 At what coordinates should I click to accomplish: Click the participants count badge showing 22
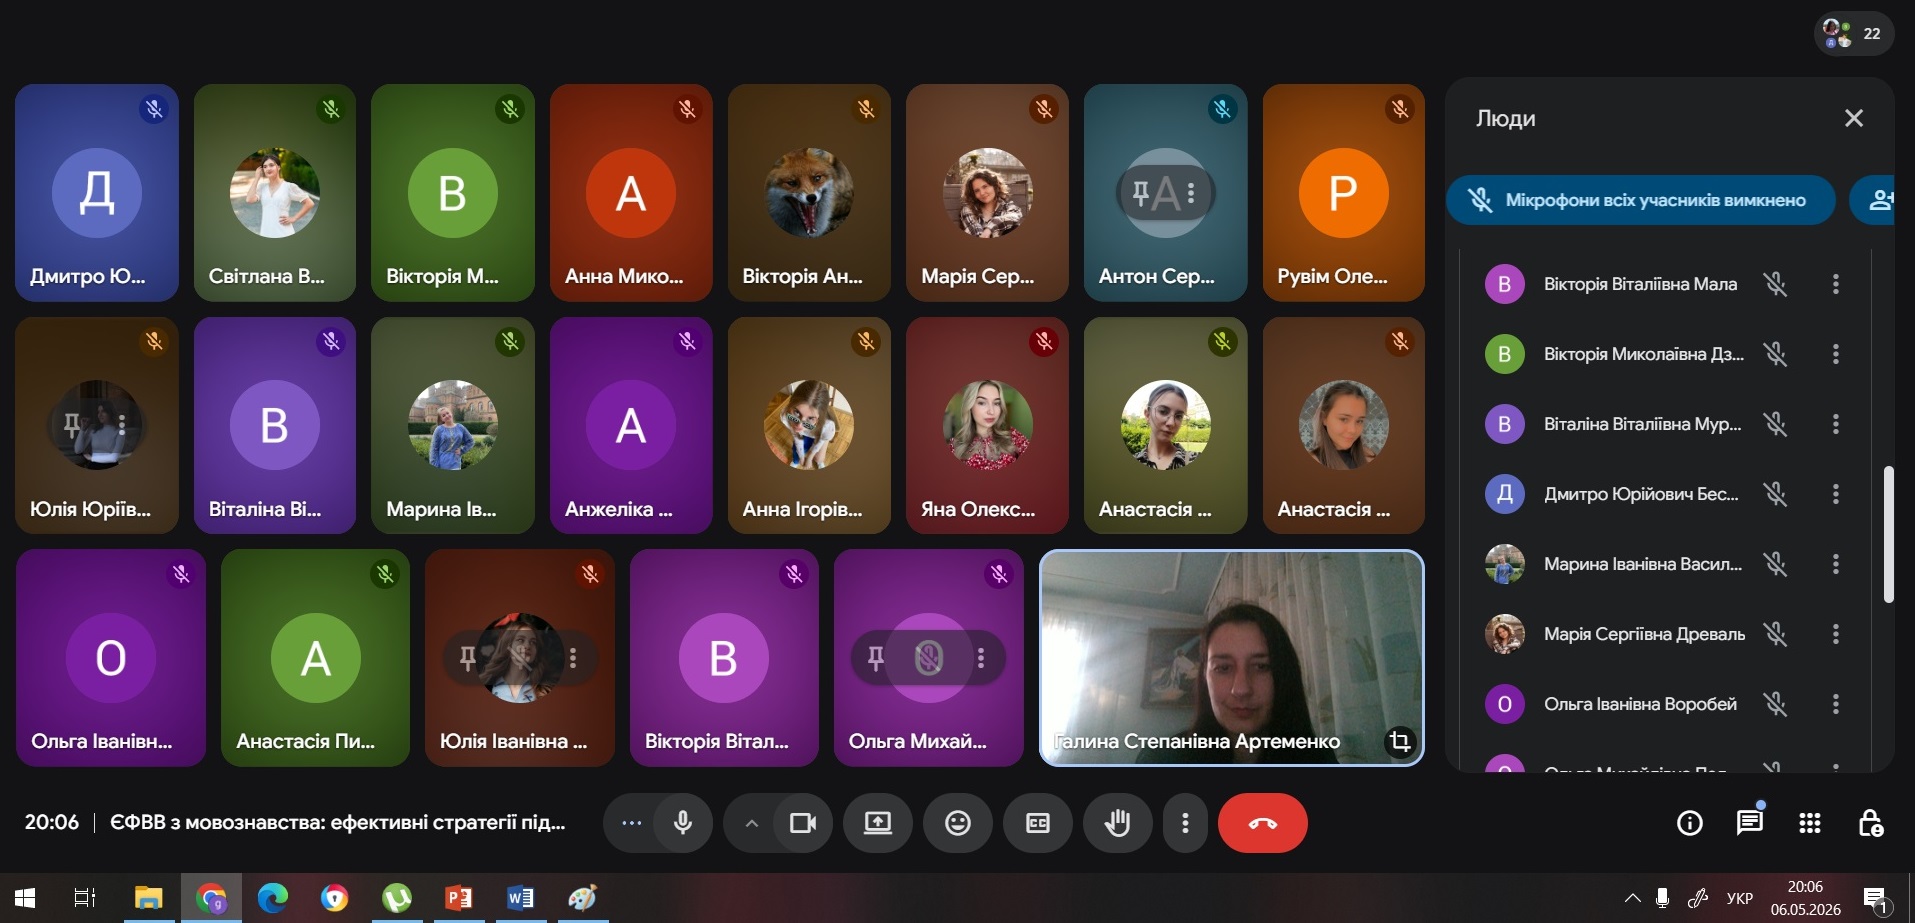point(1854,33)
